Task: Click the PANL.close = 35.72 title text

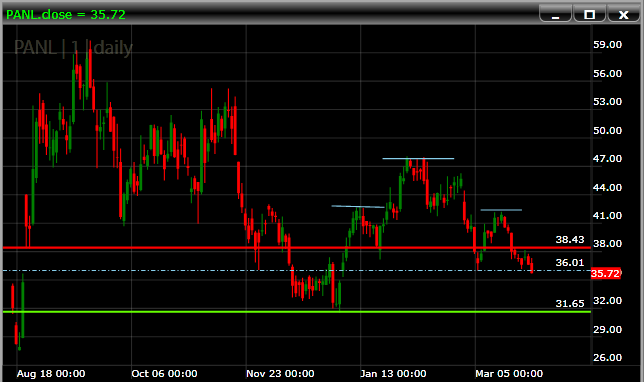Action: point(66,15)
